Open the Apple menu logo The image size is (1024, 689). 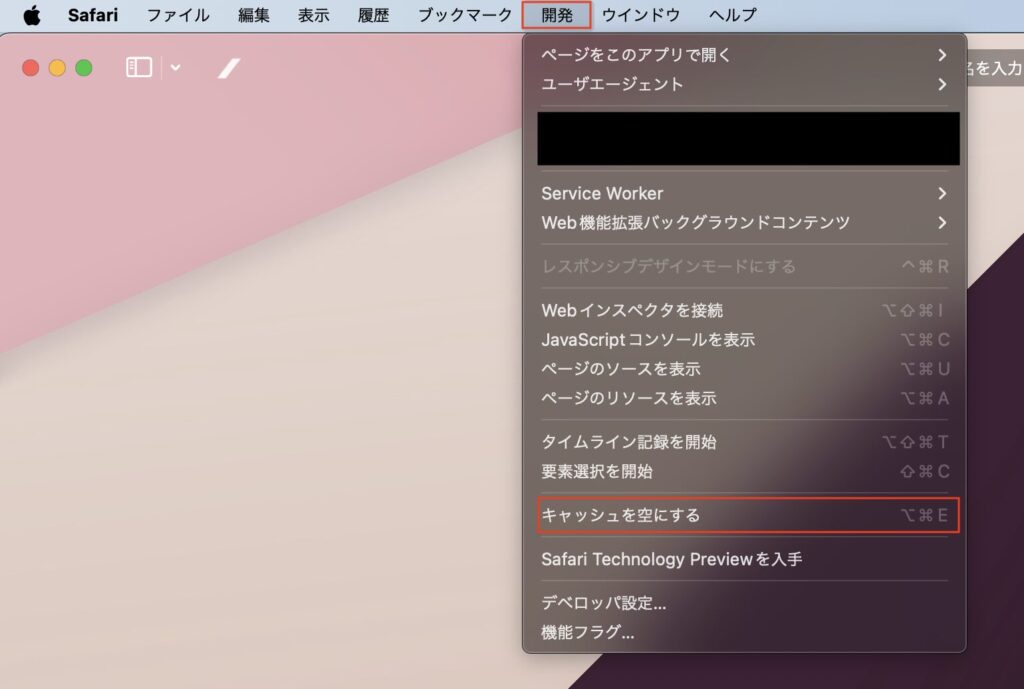32,15
